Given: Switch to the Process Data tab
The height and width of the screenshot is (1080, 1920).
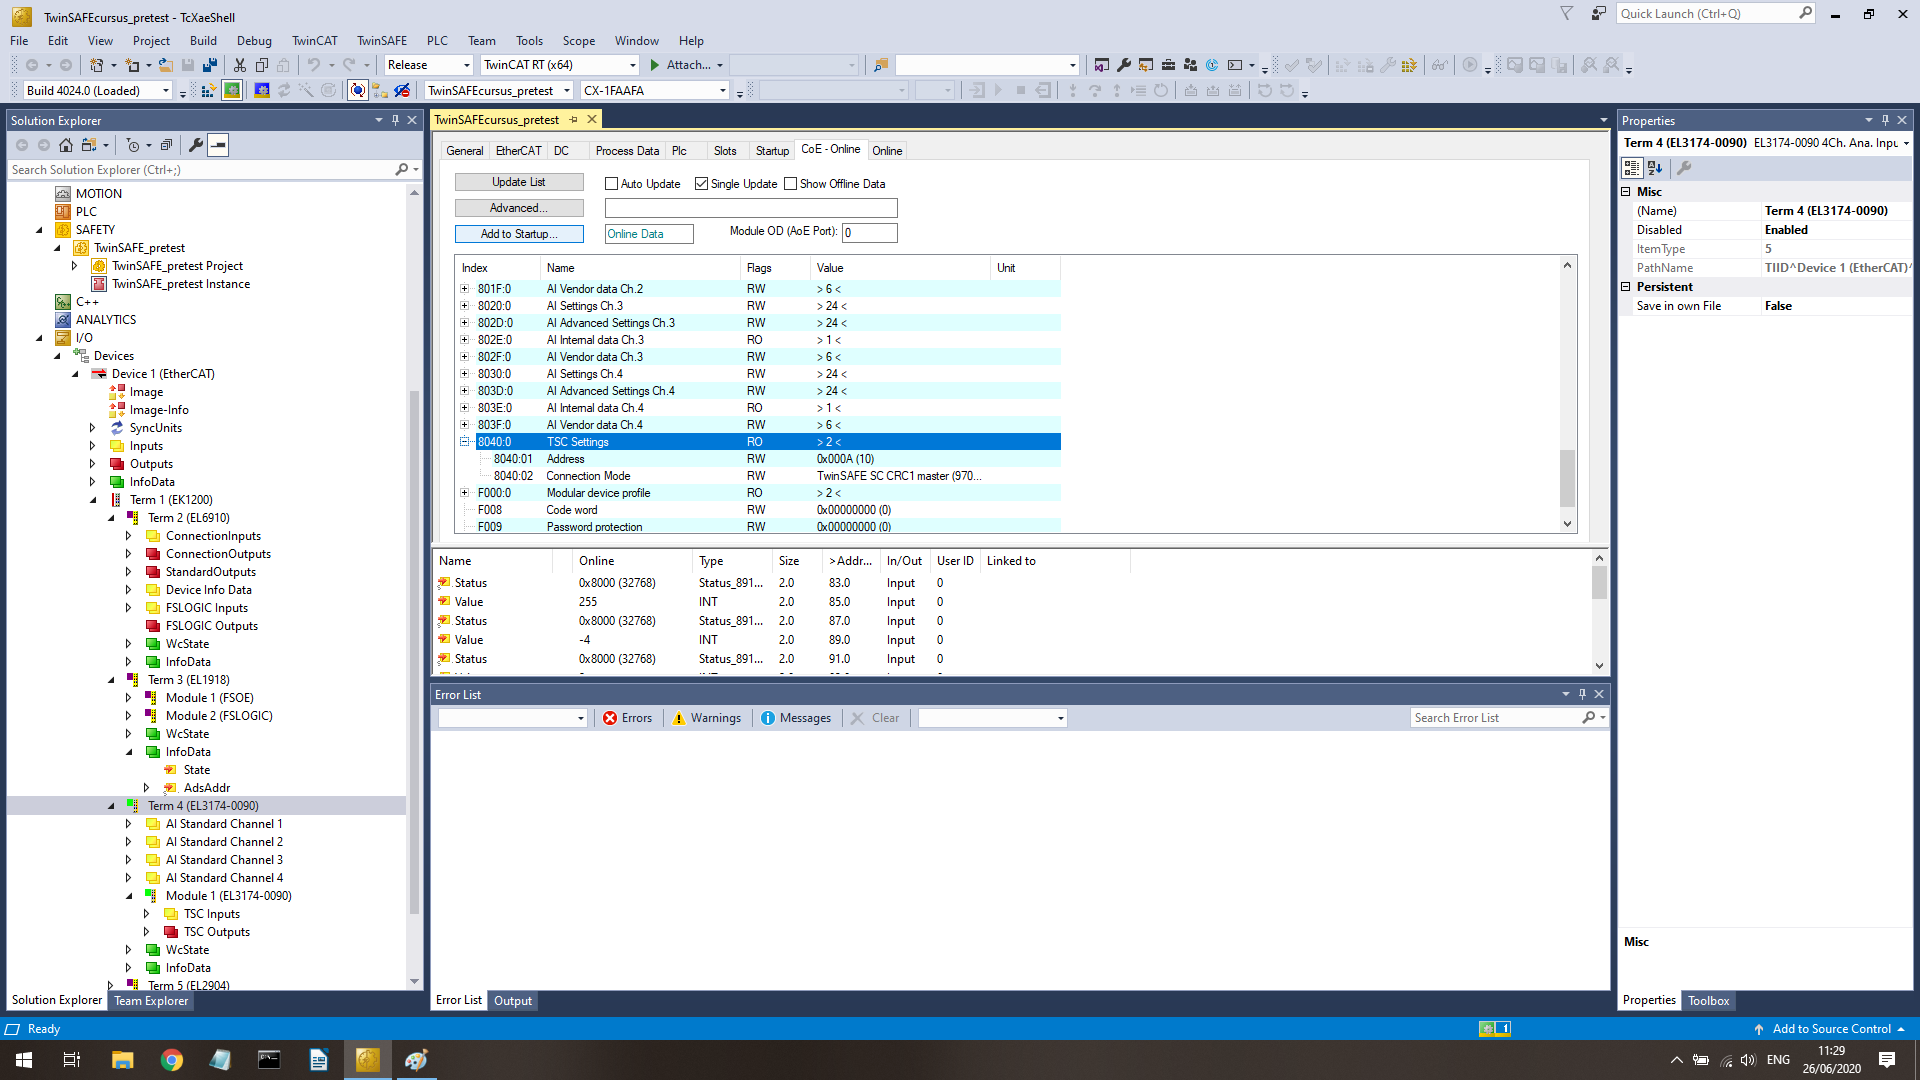Looking at the screenshot, I should pos(627,151).
